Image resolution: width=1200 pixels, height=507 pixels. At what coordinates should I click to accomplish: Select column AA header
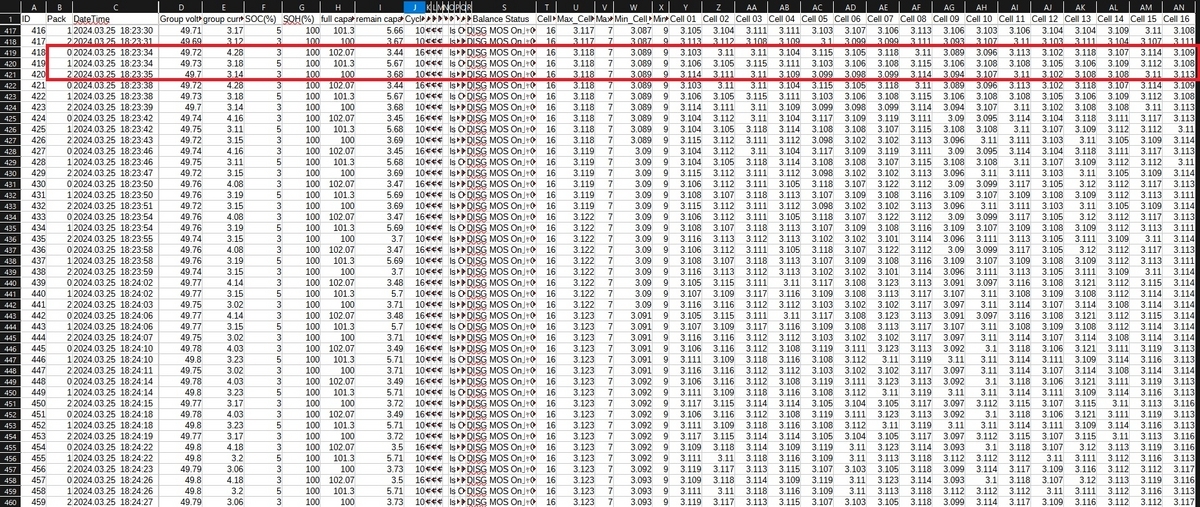(x=752, y=7)
